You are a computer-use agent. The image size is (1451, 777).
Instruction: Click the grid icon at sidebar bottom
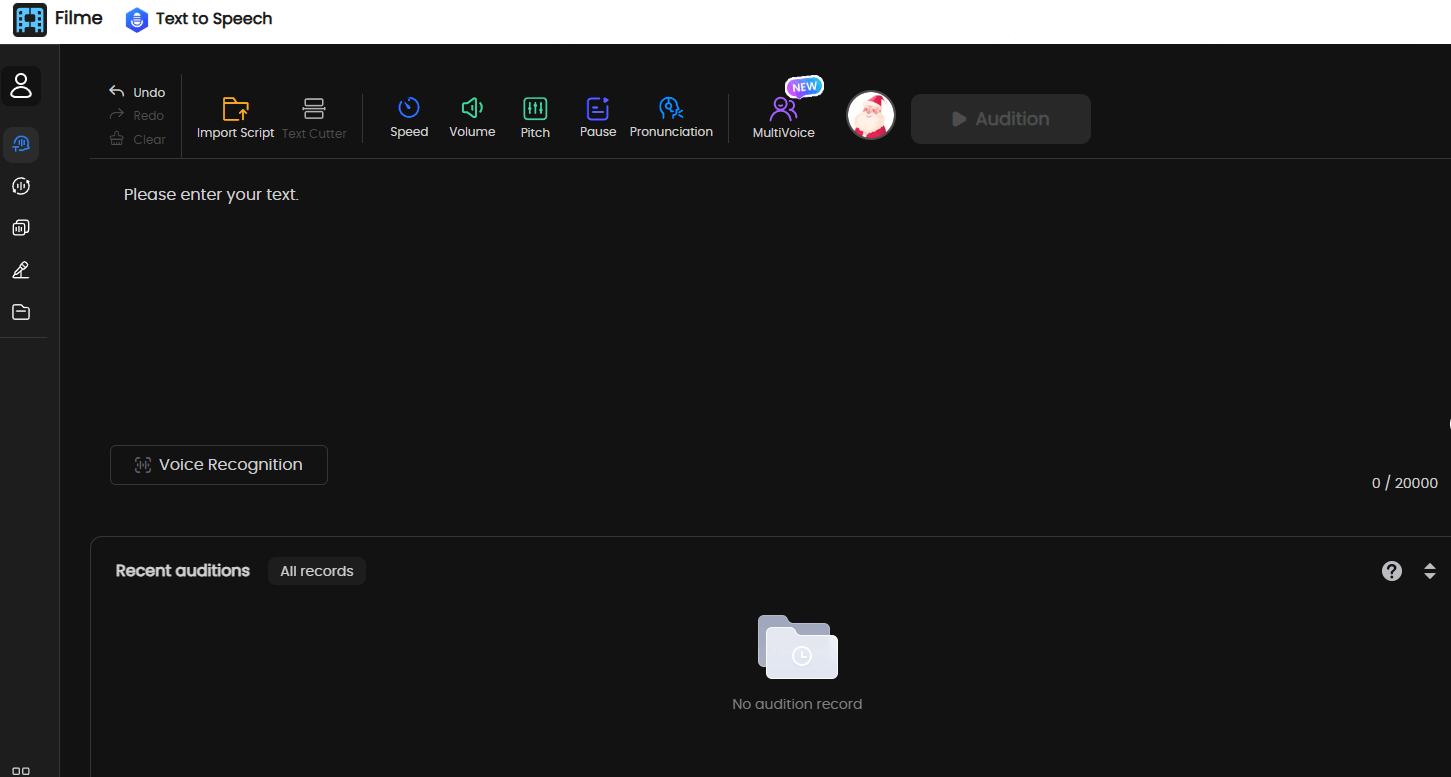click(21, 770)
